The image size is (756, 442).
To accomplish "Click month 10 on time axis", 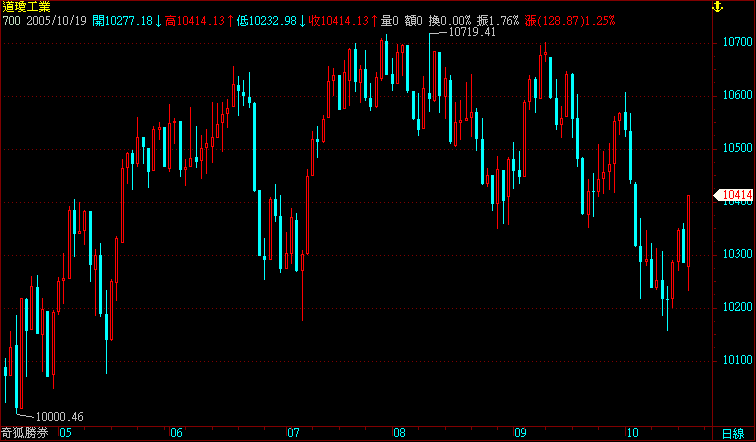I will coord(632,433).
